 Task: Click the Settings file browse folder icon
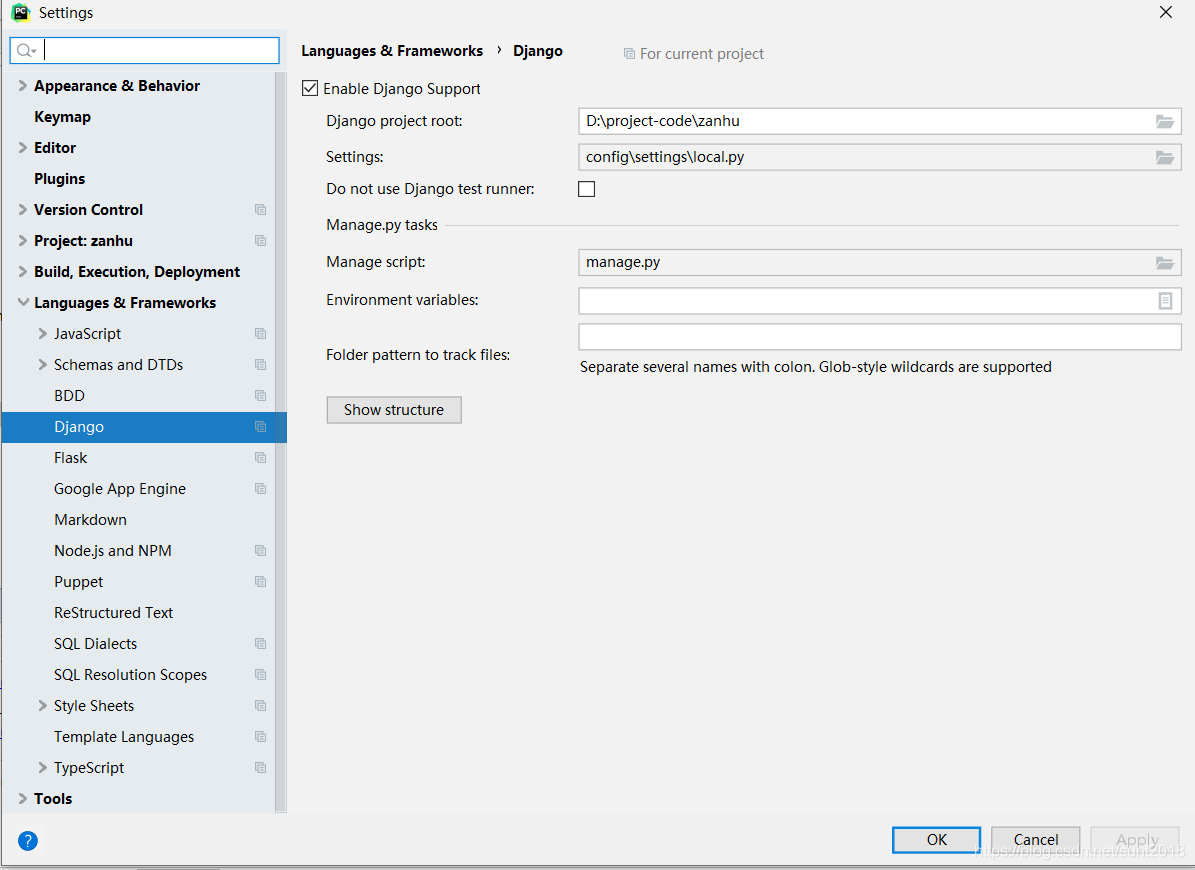(1164, 157)
